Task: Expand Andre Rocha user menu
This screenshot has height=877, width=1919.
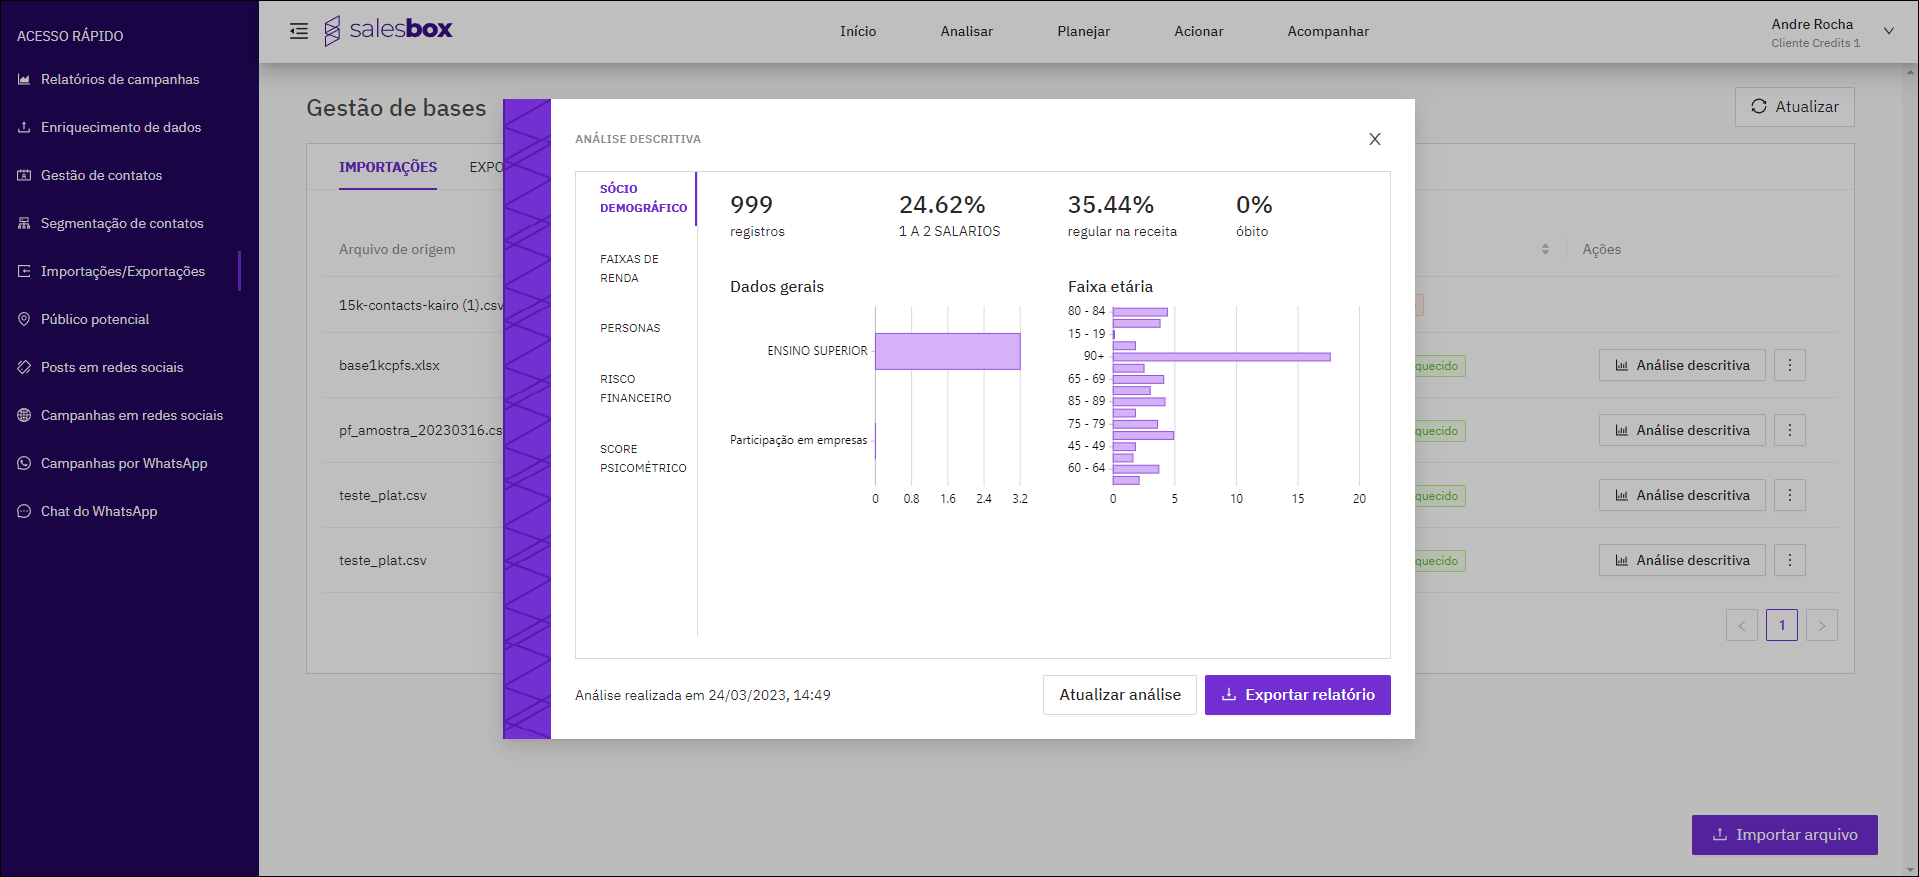Action: coord(1888,31)
